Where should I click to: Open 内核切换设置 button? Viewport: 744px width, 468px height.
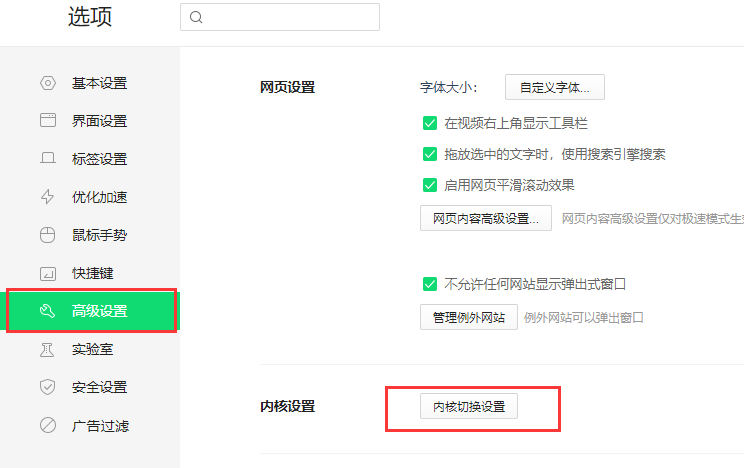click(468, 407)
